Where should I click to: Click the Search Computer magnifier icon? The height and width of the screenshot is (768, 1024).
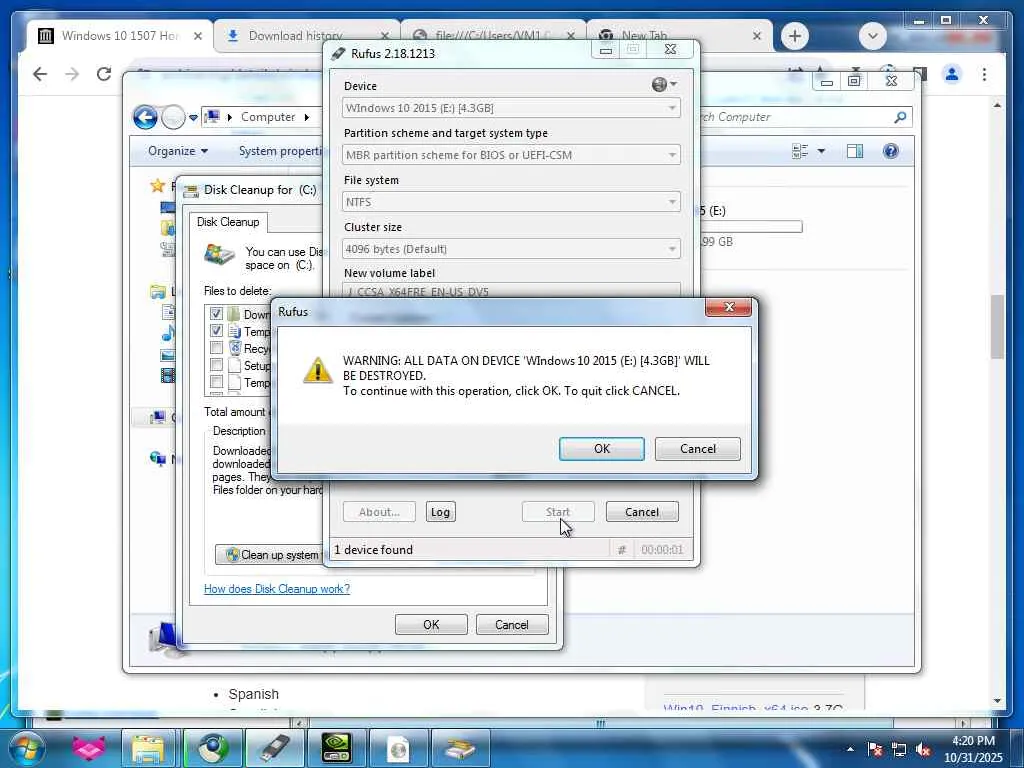pos(900,117)
